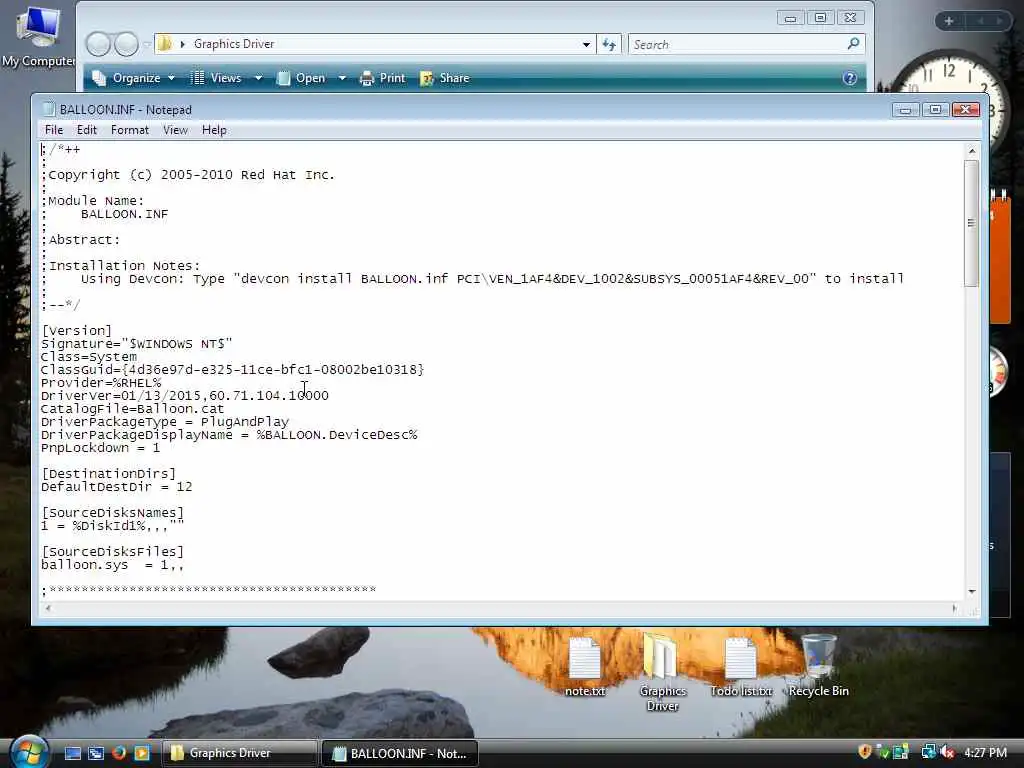Screen dimensions: 1024x768
Task: Click the muted volume tray icon
Action: pos(947,752)
